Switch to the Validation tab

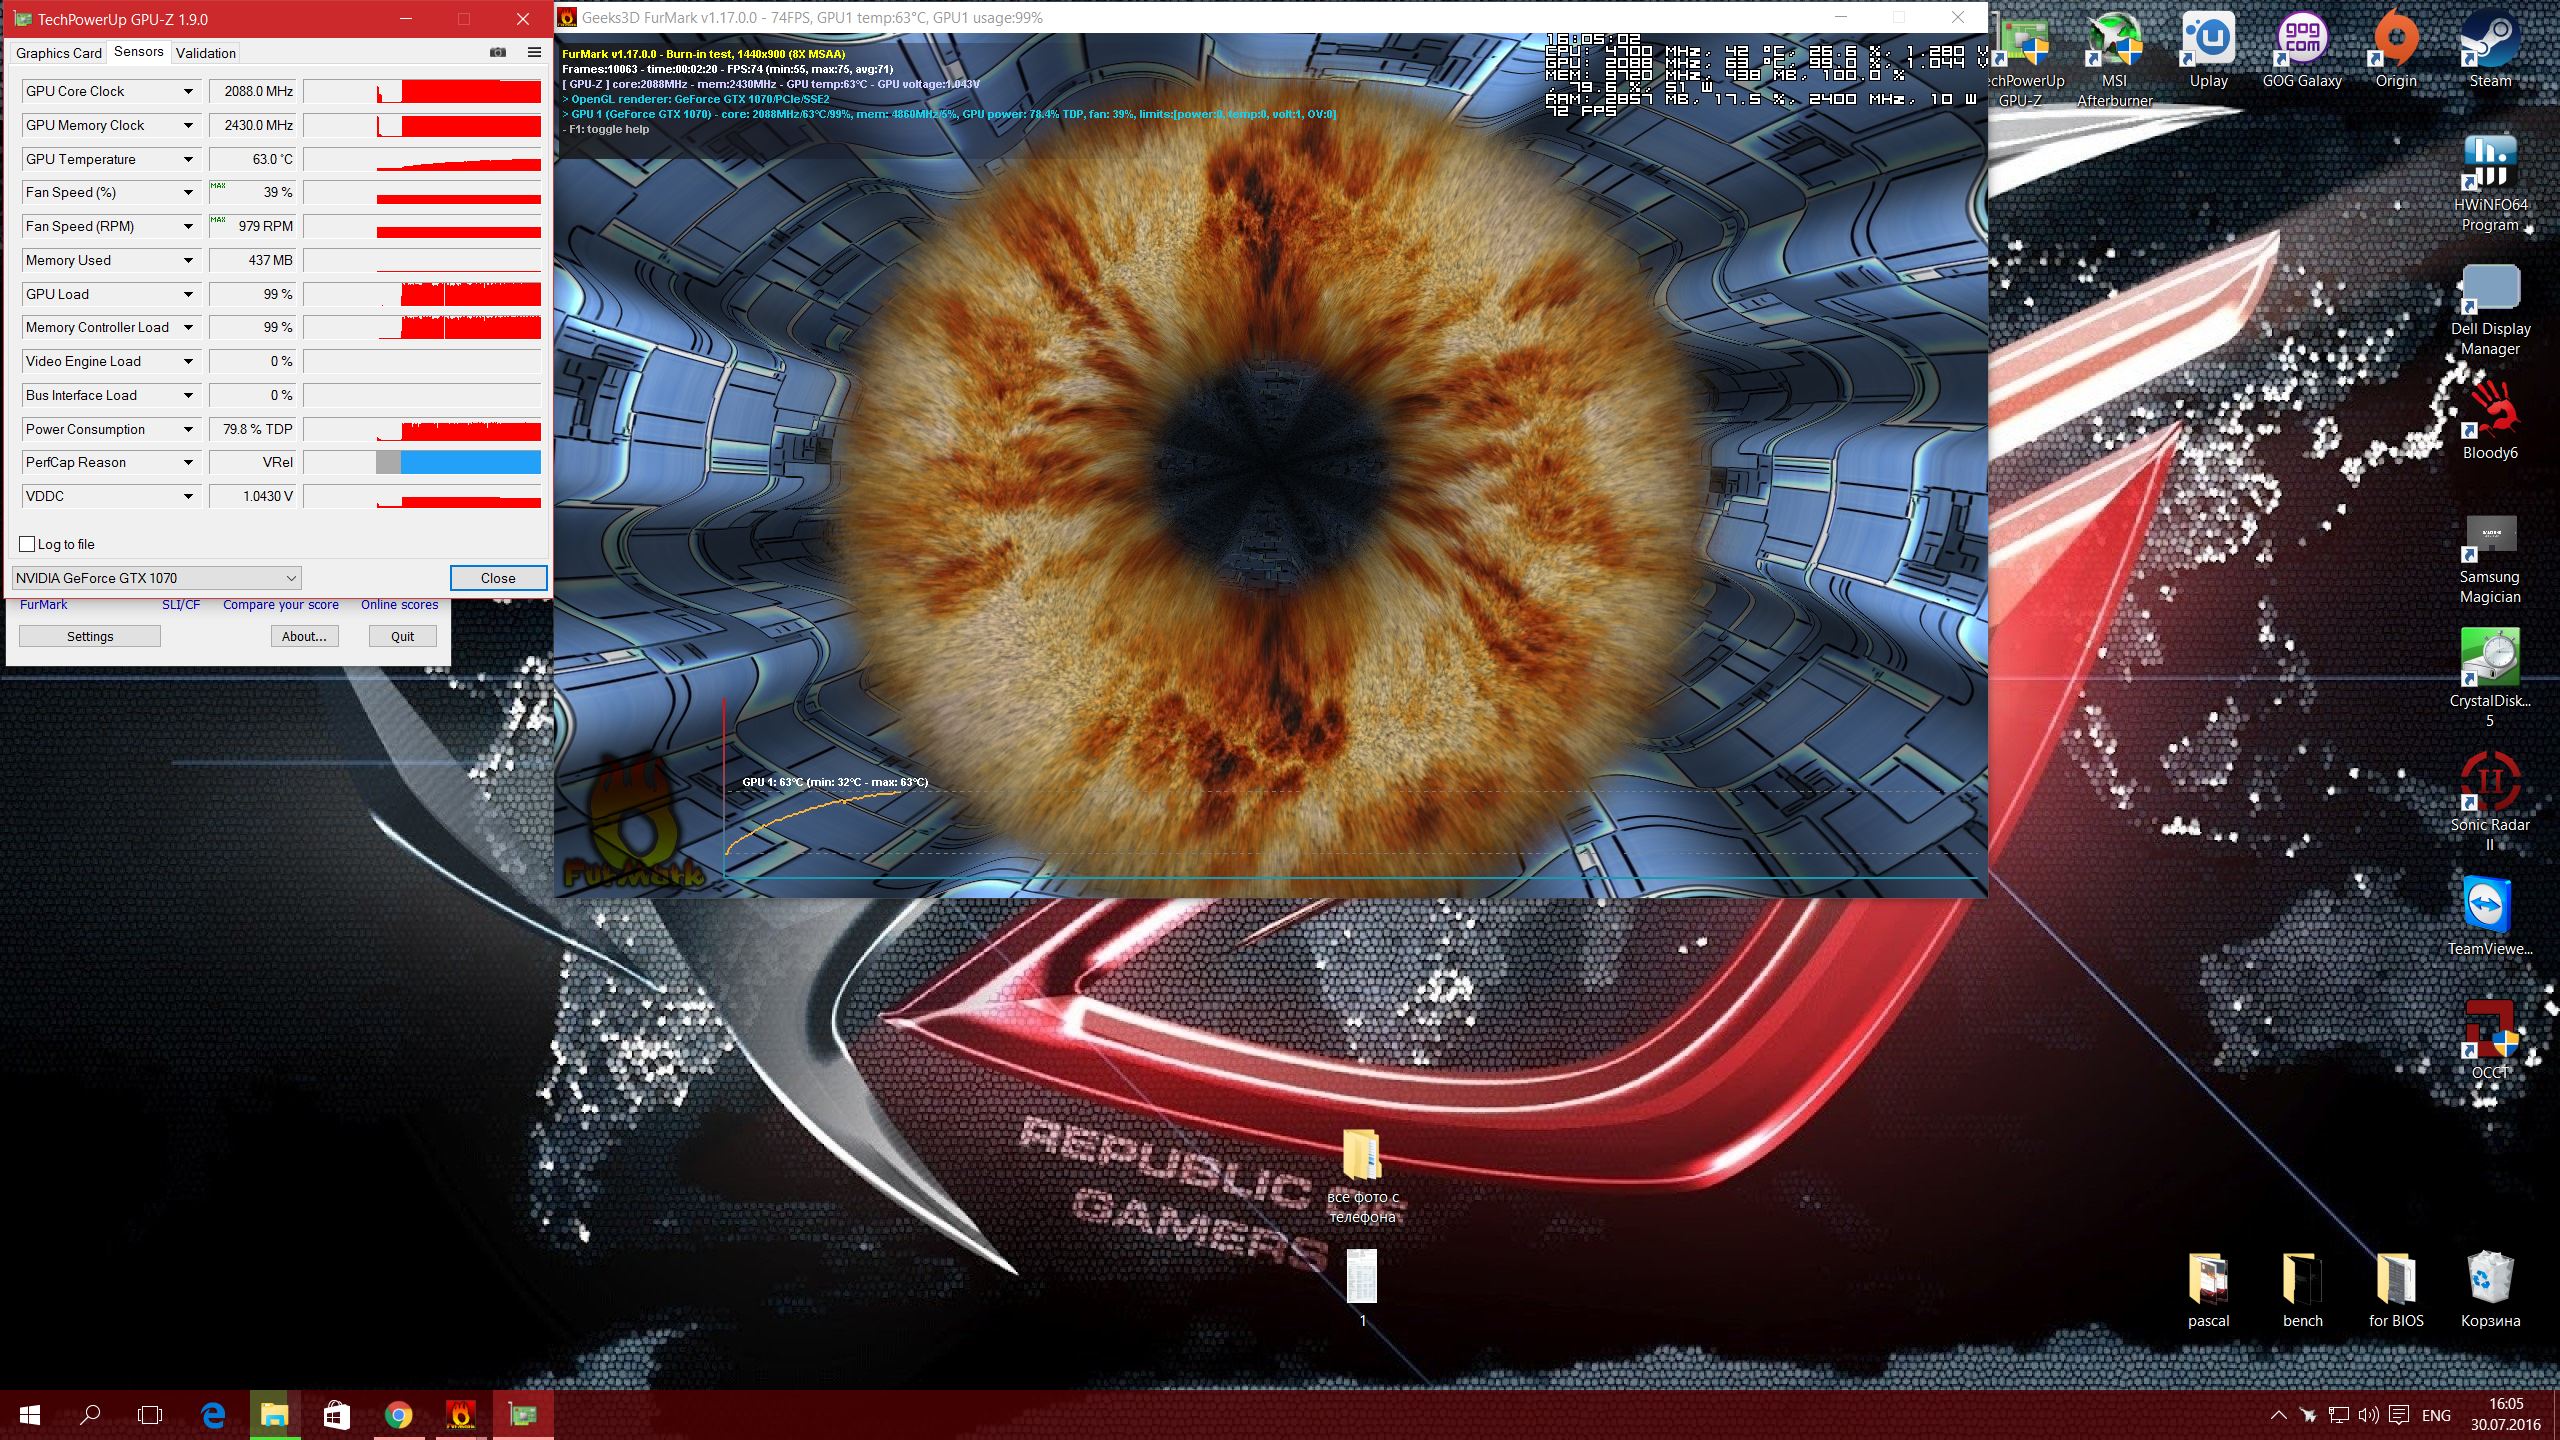point(206,53)
